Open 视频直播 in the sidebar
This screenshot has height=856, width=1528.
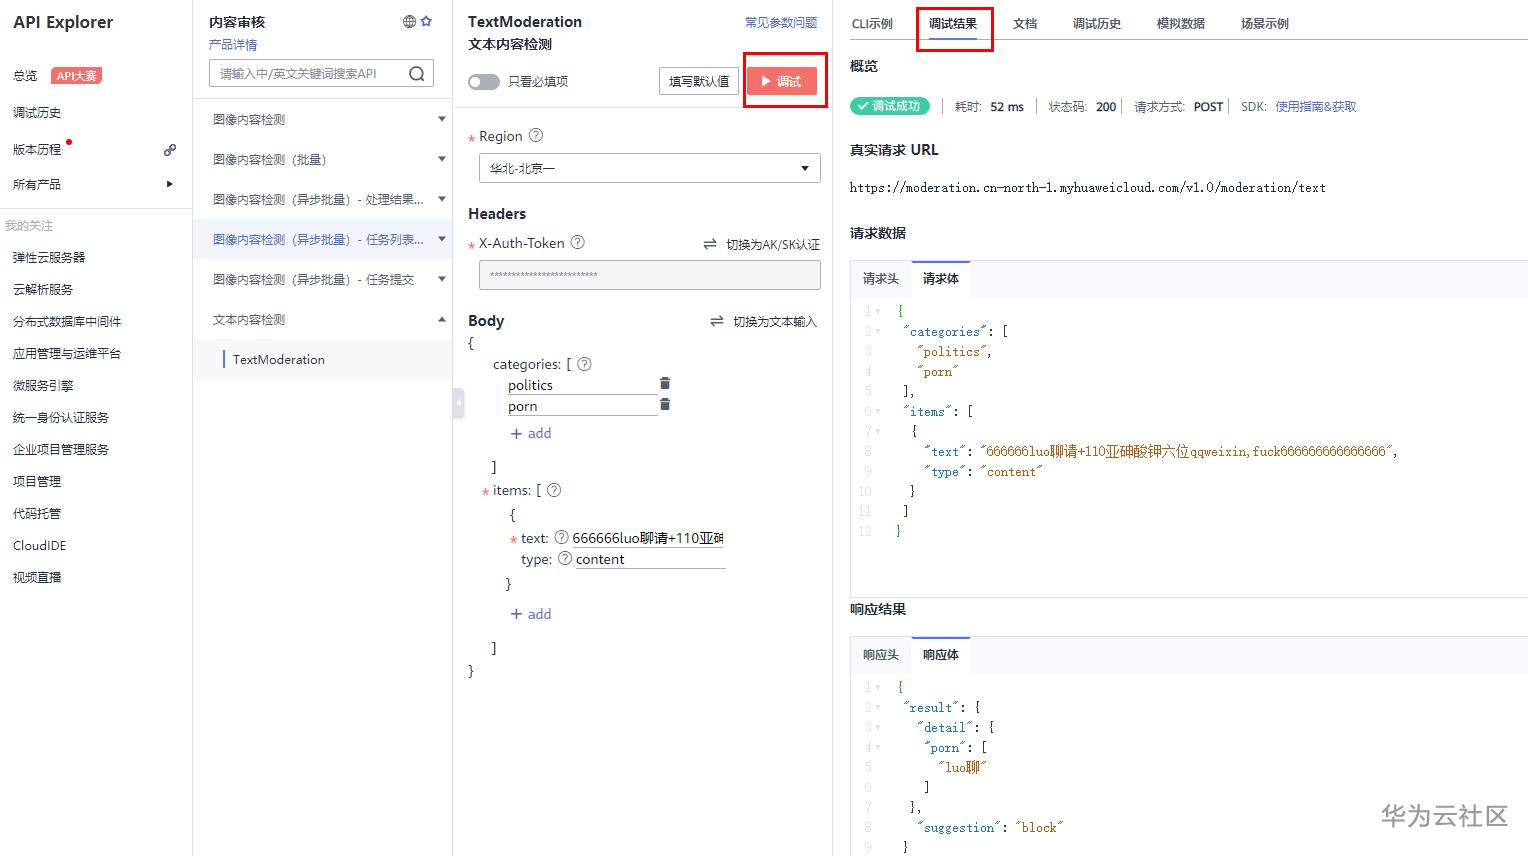tap(37, 577)
